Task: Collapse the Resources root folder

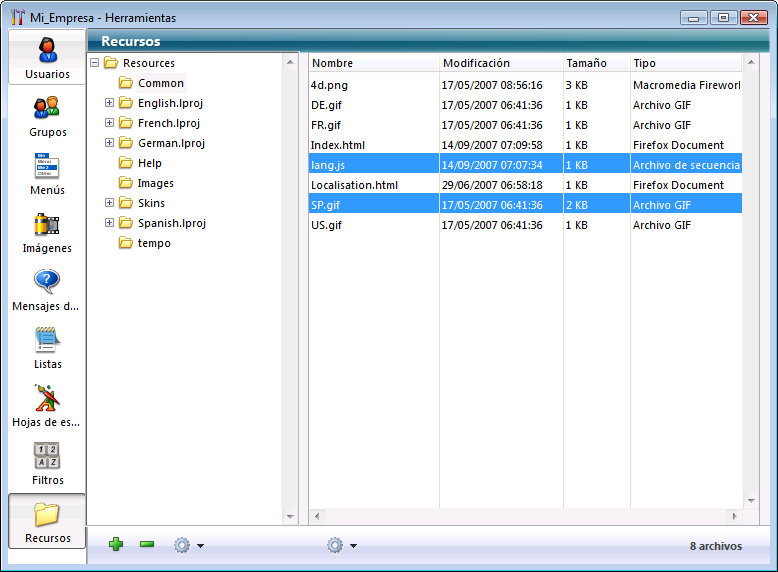Action: 95,63
